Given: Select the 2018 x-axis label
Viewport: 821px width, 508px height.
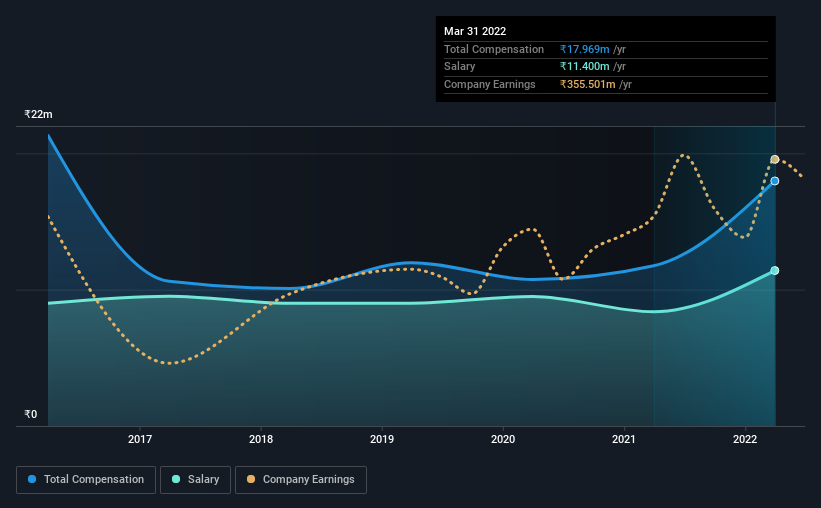Looking at the screenshot, I should click(261, 439).
